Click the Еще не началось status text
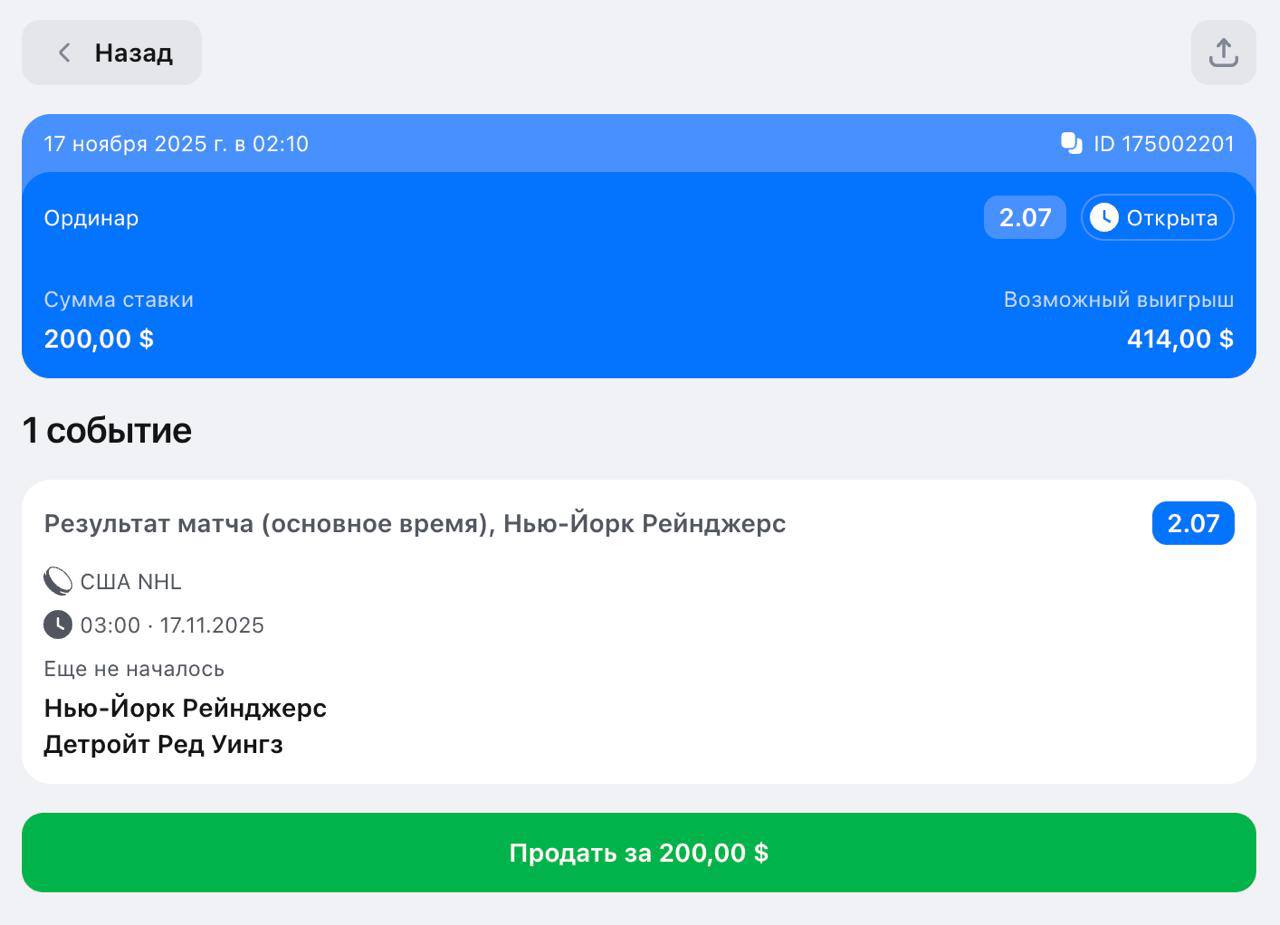1280x925 pixels. point(134,669)
